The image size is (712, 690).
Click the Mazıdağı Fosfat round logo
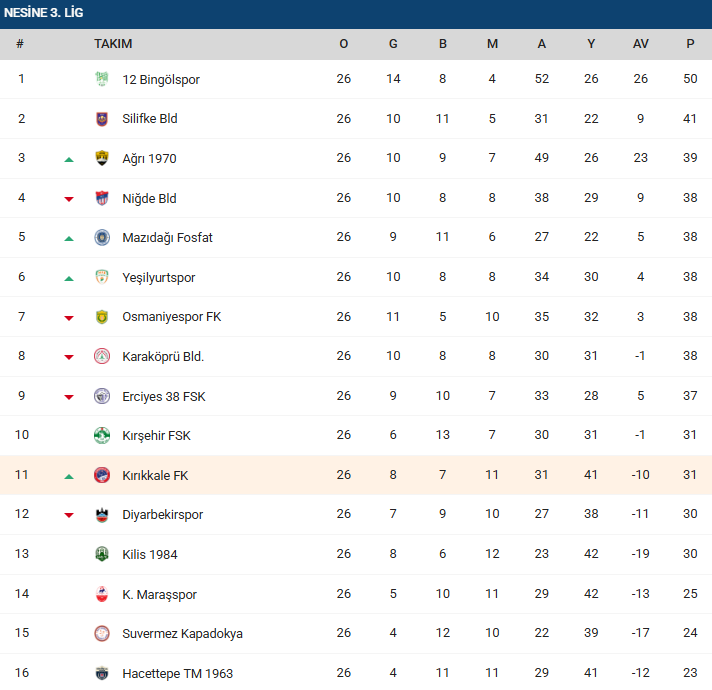click(x=102, y=238)
